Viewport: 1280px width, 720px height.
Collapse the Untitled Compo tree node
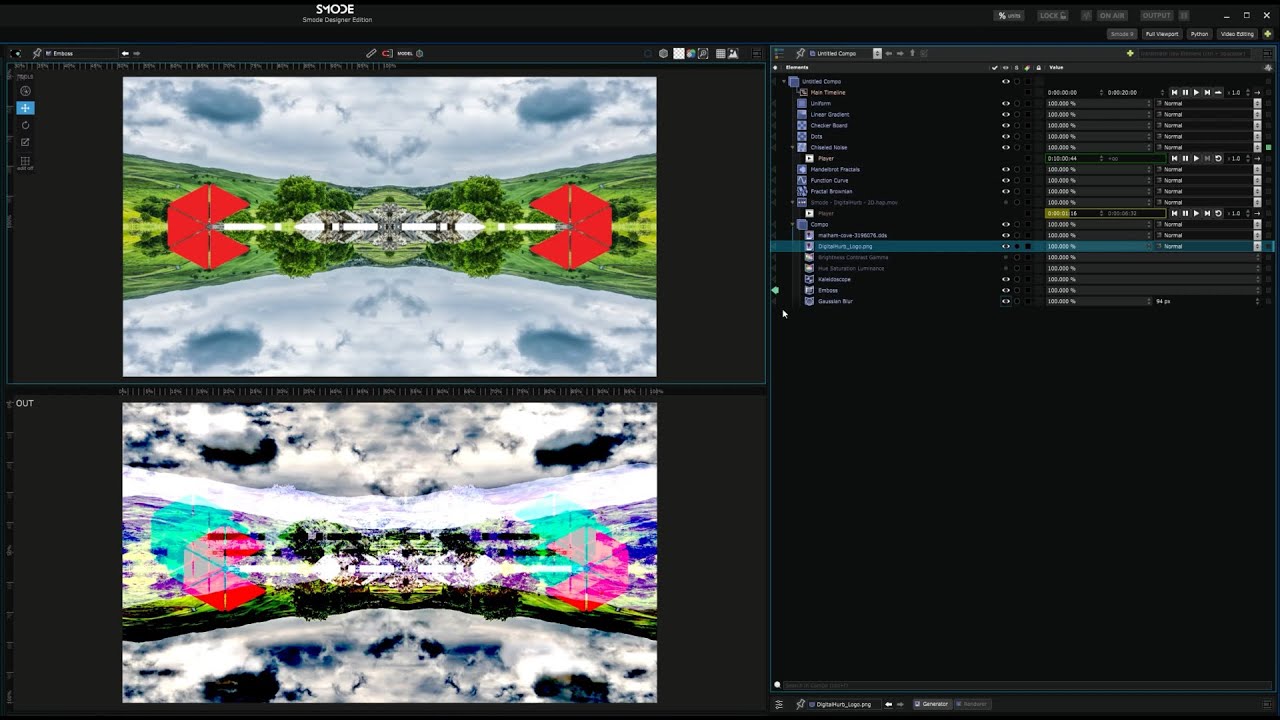pyautogui.click(x=784, y=81)
